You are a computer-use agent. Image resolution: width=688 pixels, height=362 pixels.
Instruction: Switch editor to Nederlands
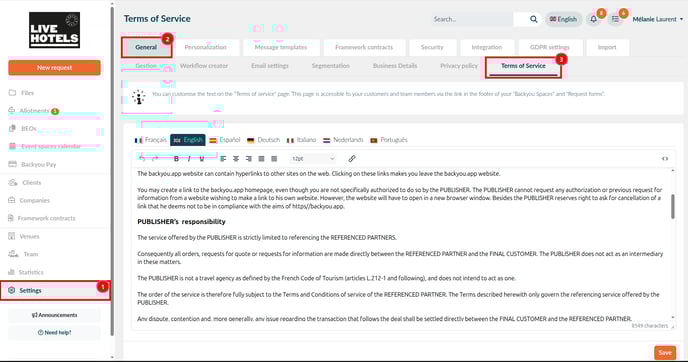[343, 140]
